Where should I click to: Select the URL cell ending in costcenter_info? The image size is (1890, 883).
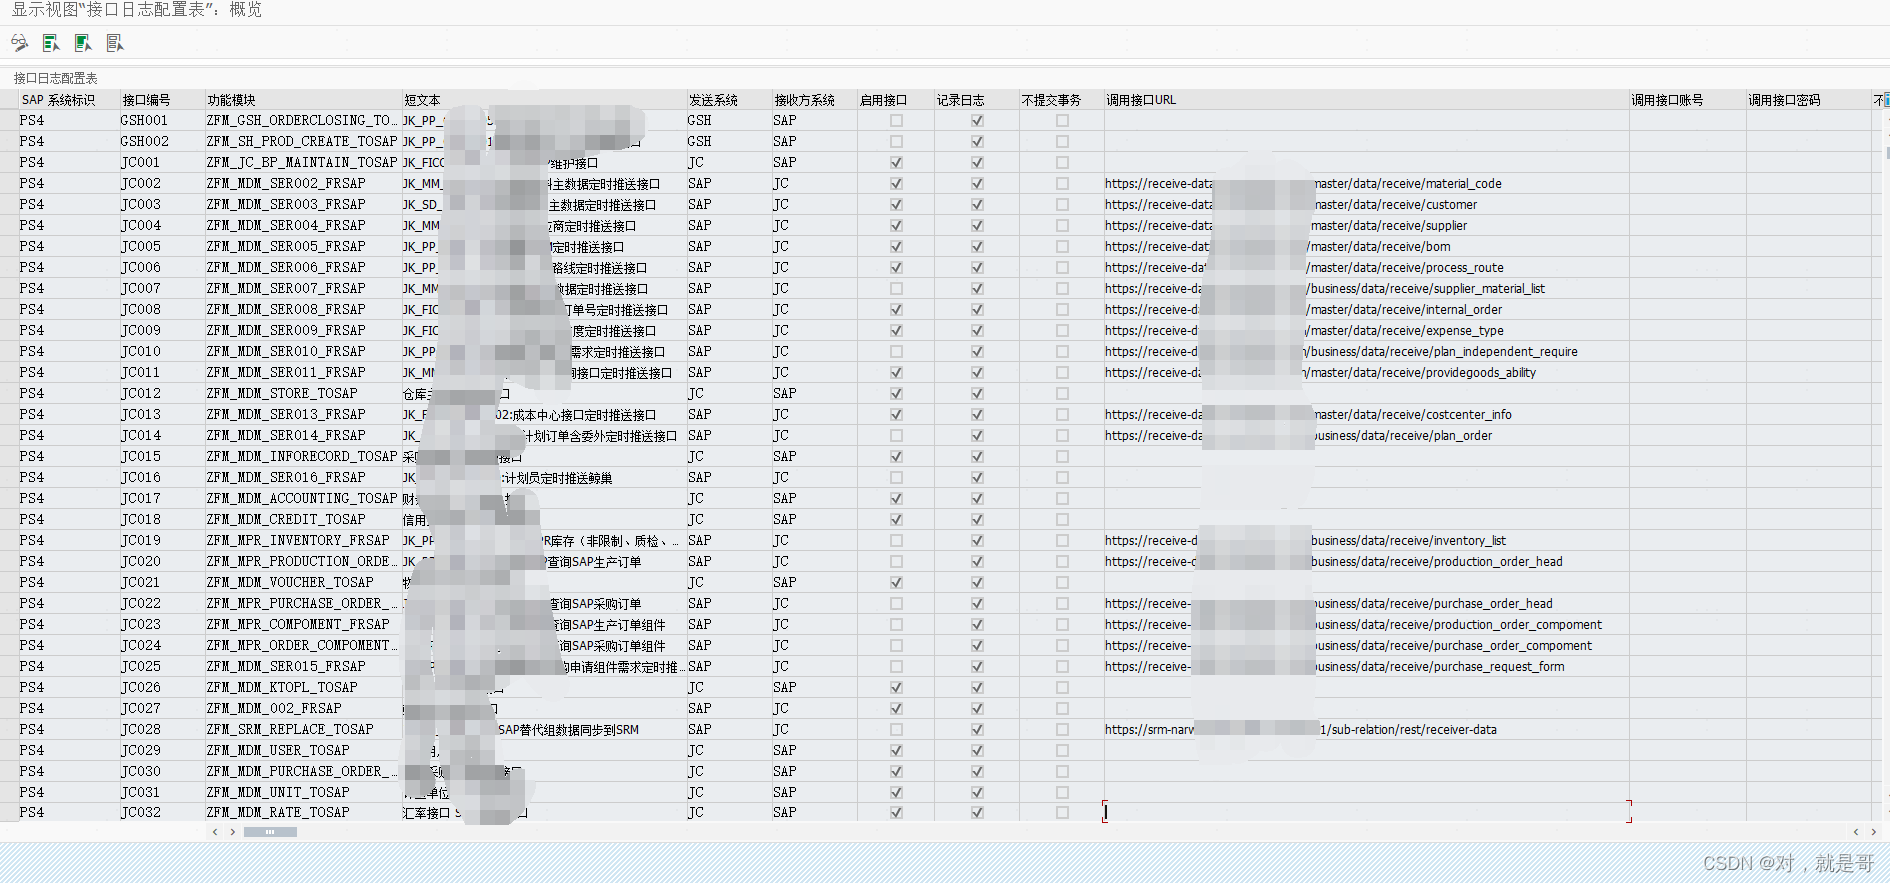1366,414
